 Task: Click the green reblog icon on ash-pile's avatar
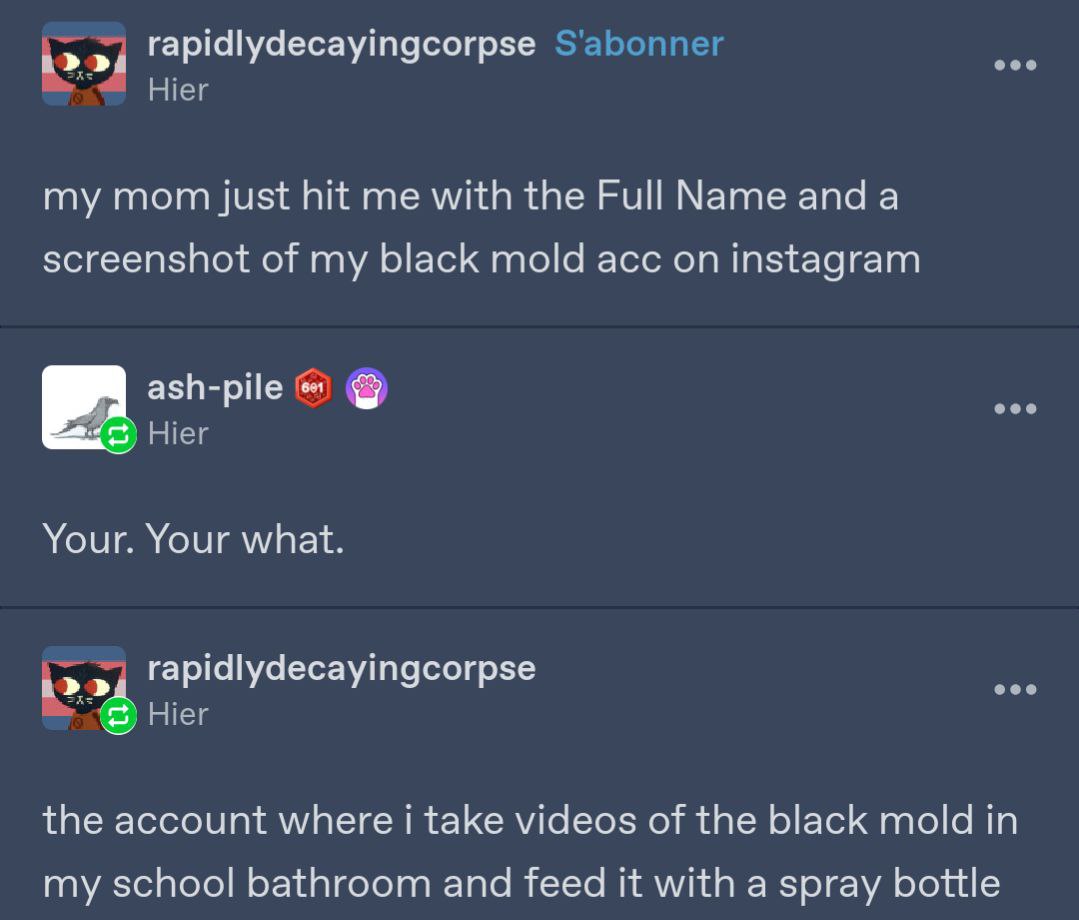pos(118,435)
